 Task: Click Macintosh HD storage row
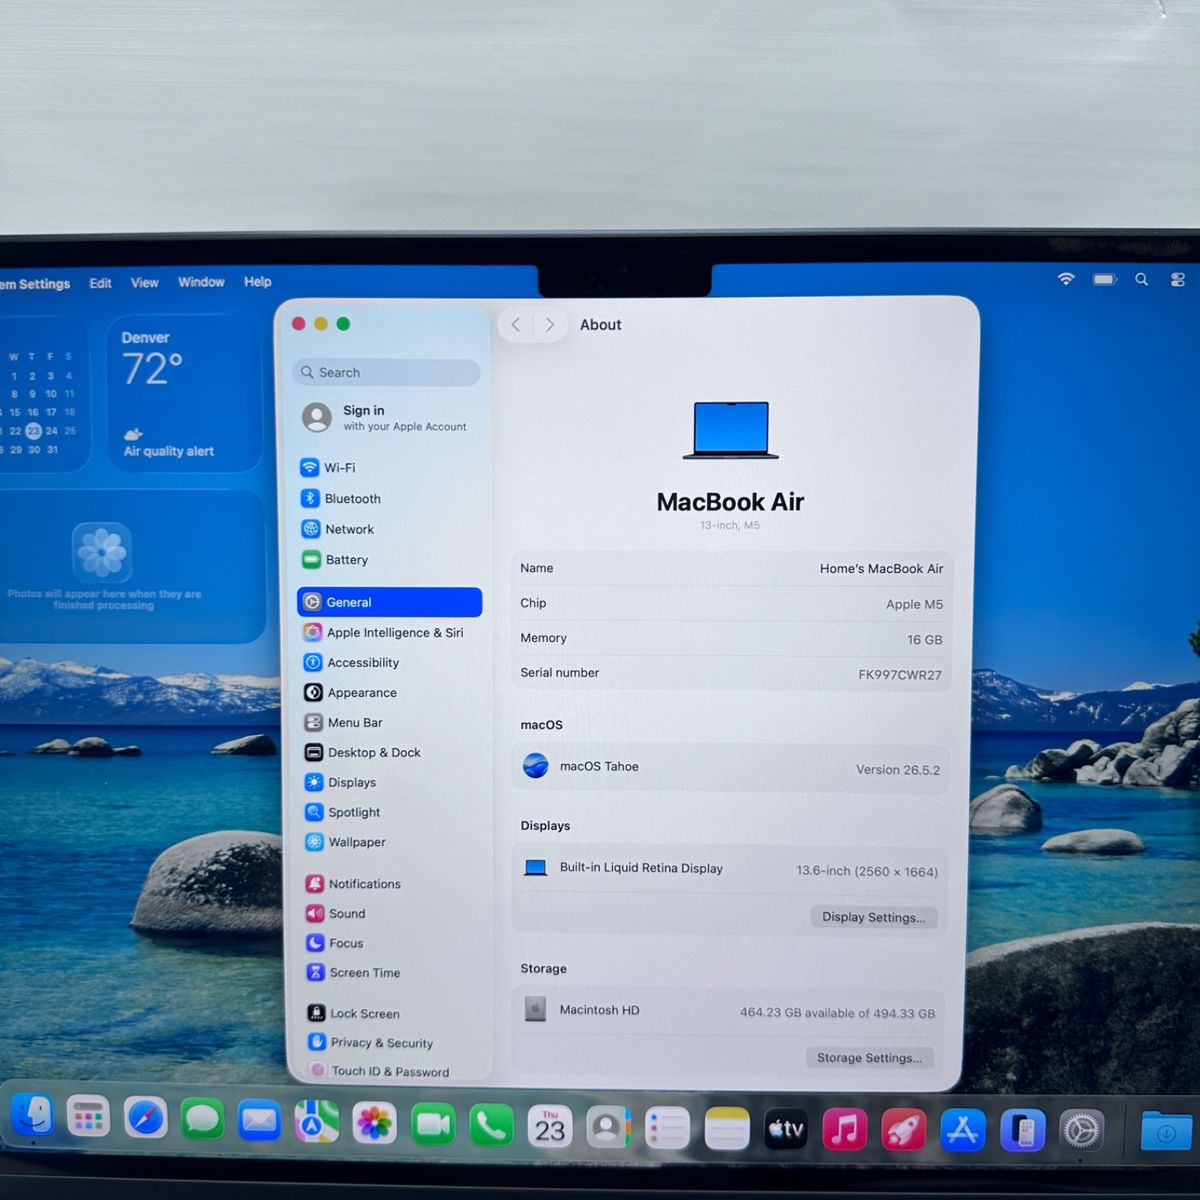click(727, 1011)
